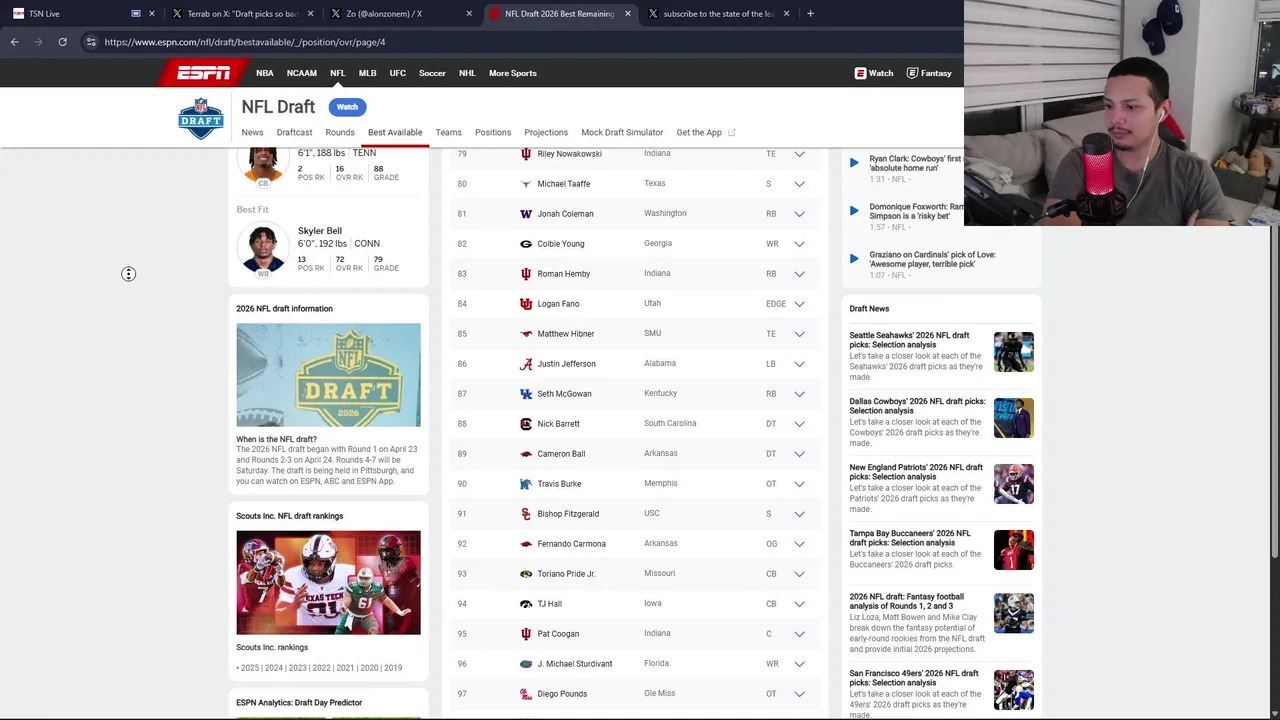Click the Tampa Bay Buccaneers article thumbnail
Viewport: 1280px width, 720px height.
pyautogui.click(x=1013, y=550)
